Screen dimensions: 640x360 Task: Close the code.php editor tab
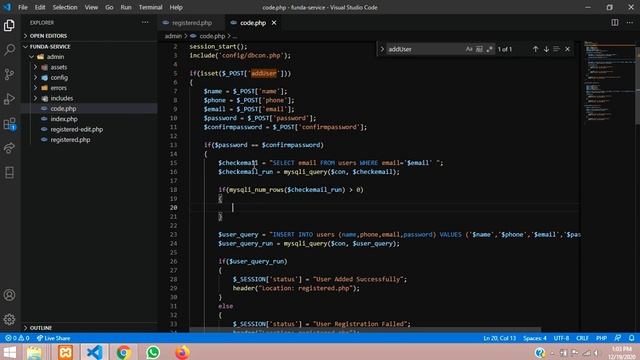coord(274,23)
